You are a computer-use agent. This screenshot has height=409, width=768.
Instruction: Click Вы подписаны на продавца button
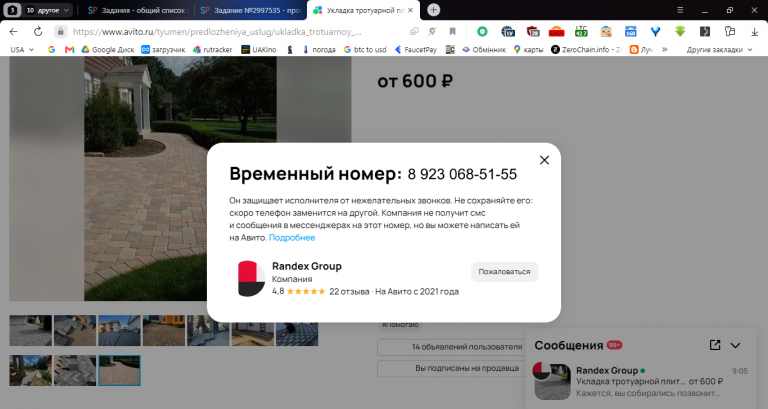click(467, 368)
